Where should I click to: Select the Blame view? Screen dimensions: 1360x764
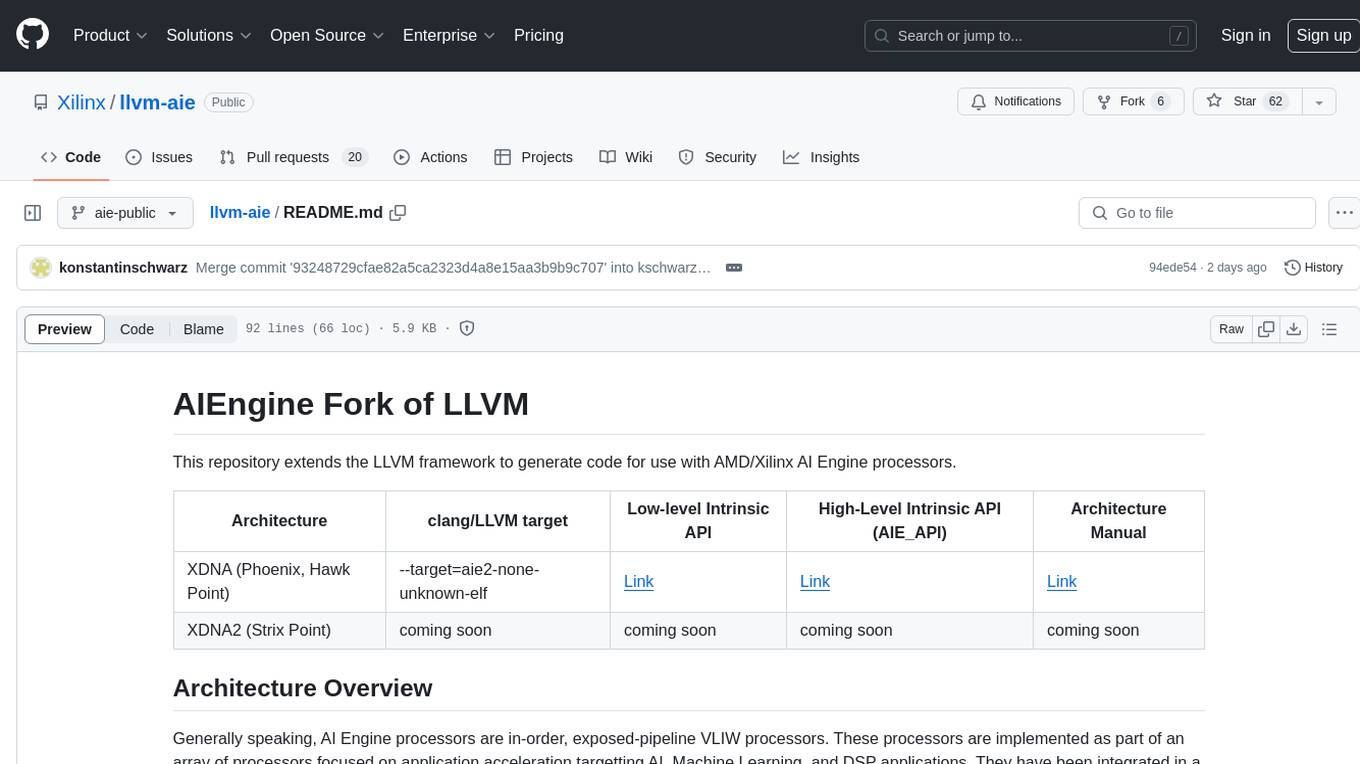coord(204,329)
